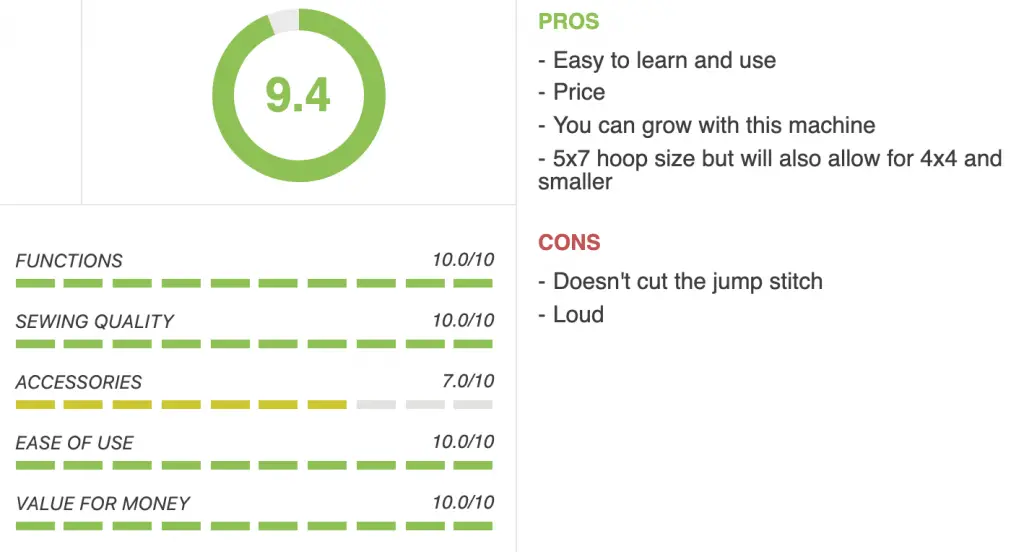1024x552 pixels.
Task: Click the 10.0/10 Functions score
Action: [x=463, y=259]
